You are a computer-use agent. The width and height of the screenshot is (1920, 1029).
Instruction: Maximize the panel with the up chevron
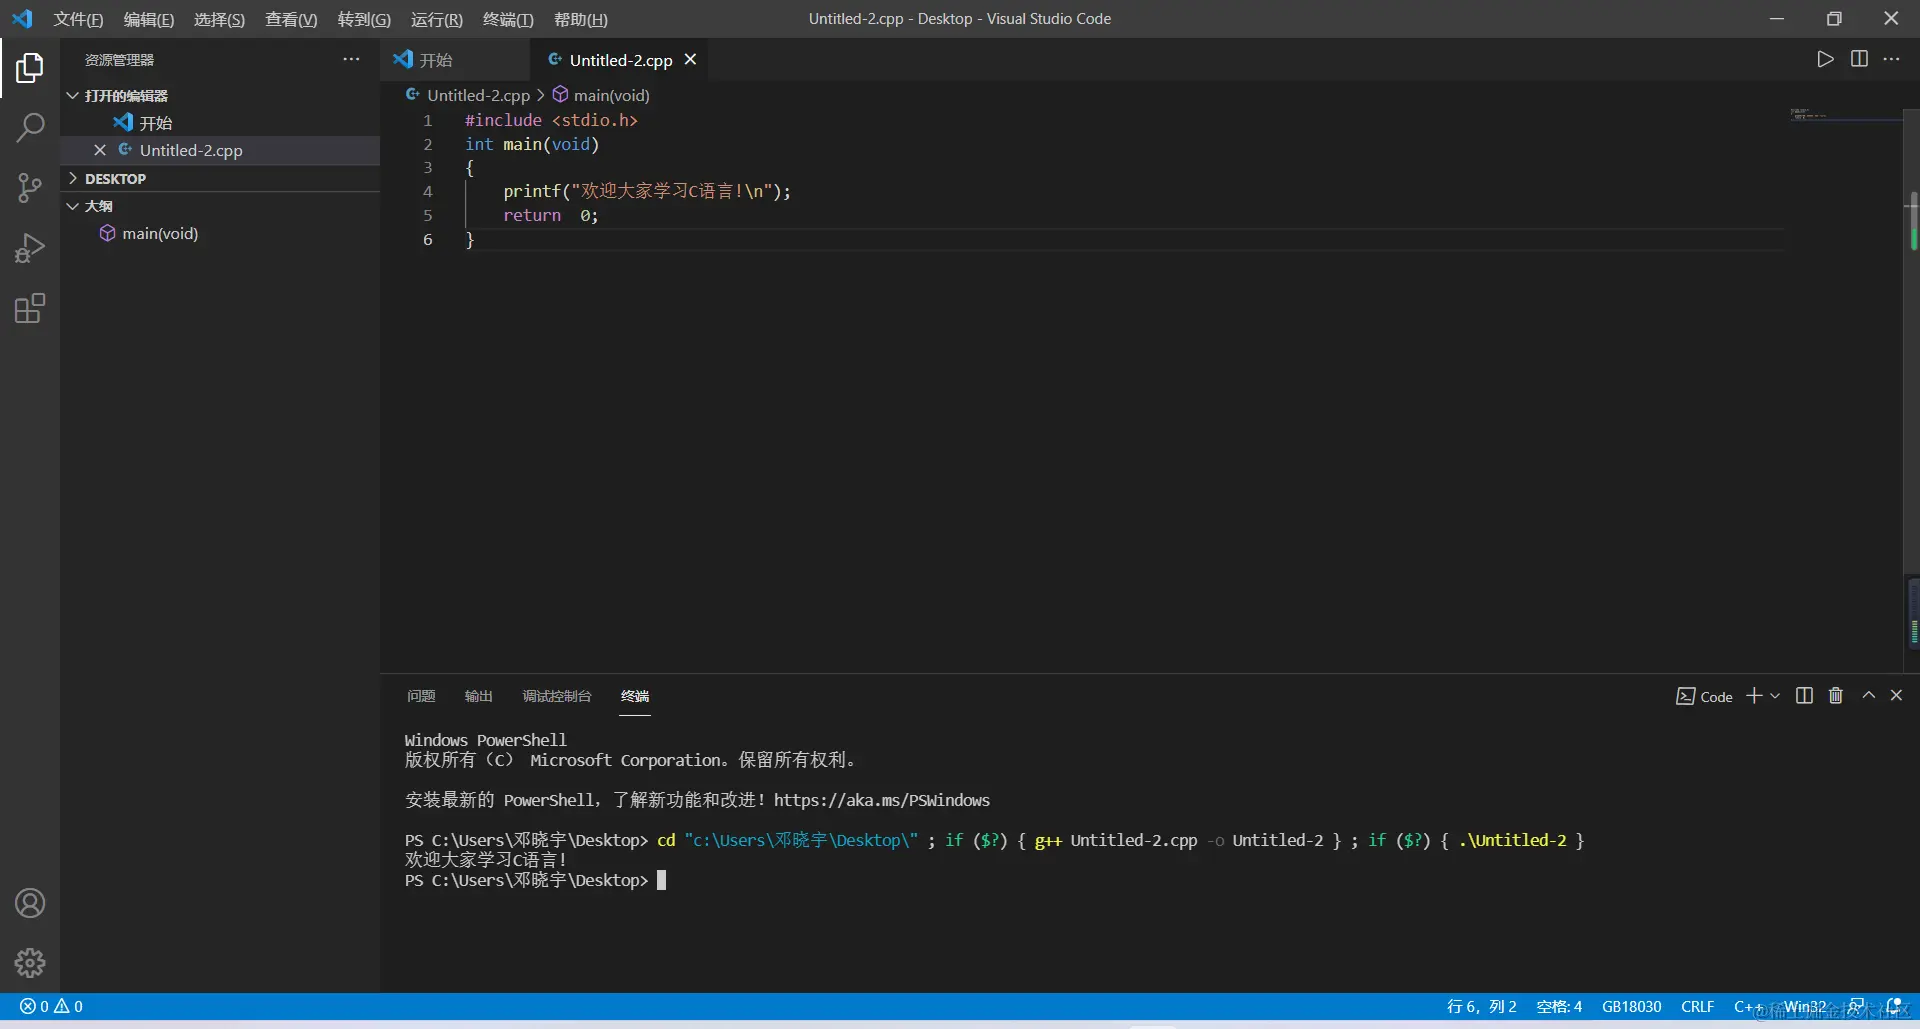coord(1868,696)
